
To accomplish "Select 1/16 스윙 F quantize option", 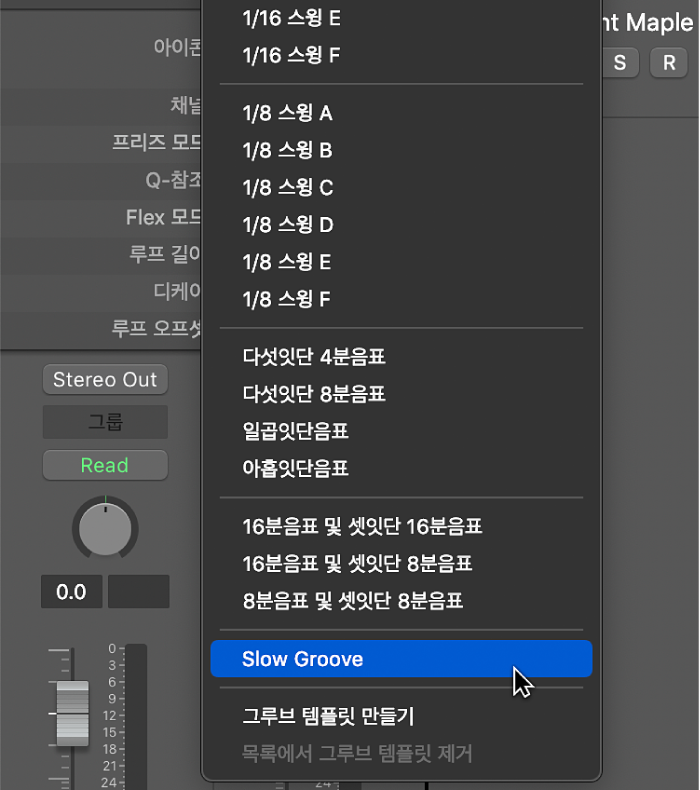I will pos(401,55).
